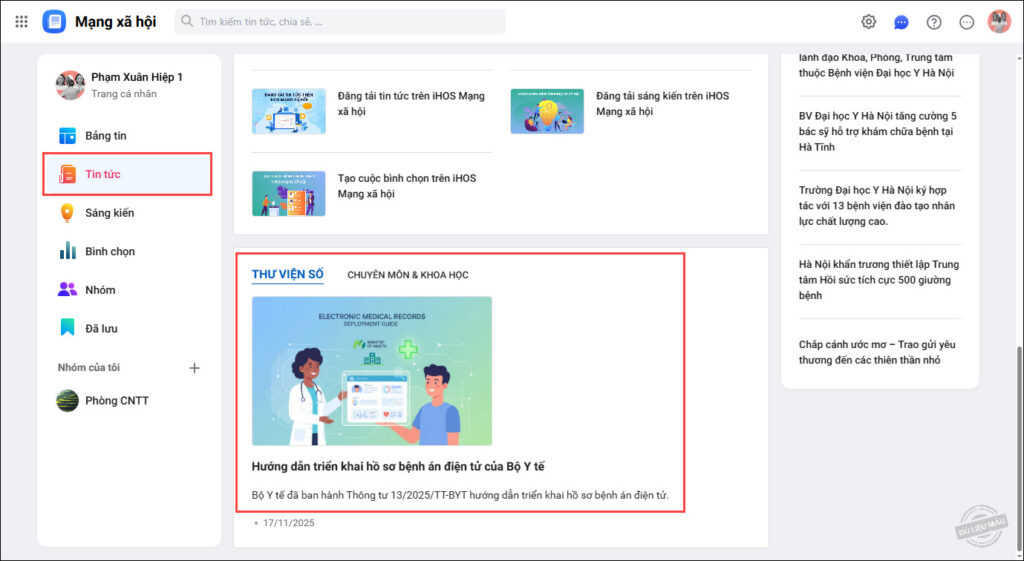Open the settings gear icon

[868, 22]
